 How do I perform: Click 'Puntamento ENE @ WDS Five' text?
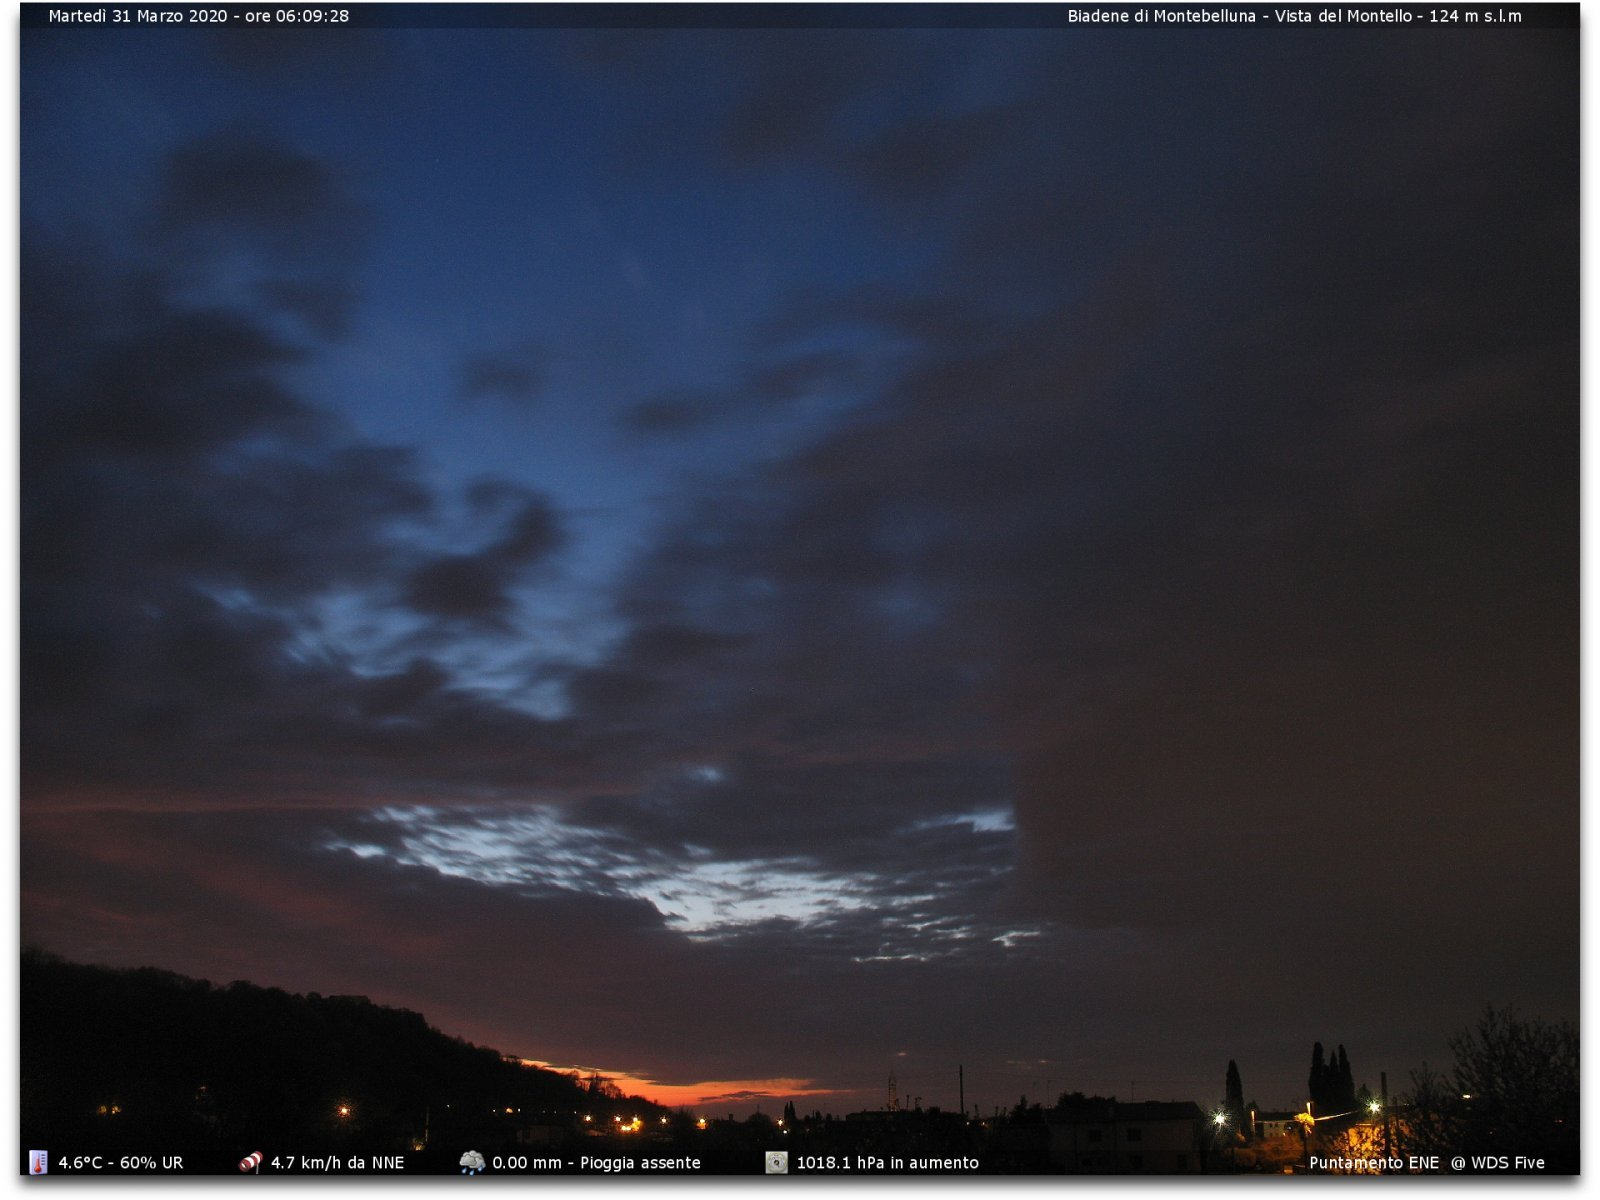tap(1427, 1163)
